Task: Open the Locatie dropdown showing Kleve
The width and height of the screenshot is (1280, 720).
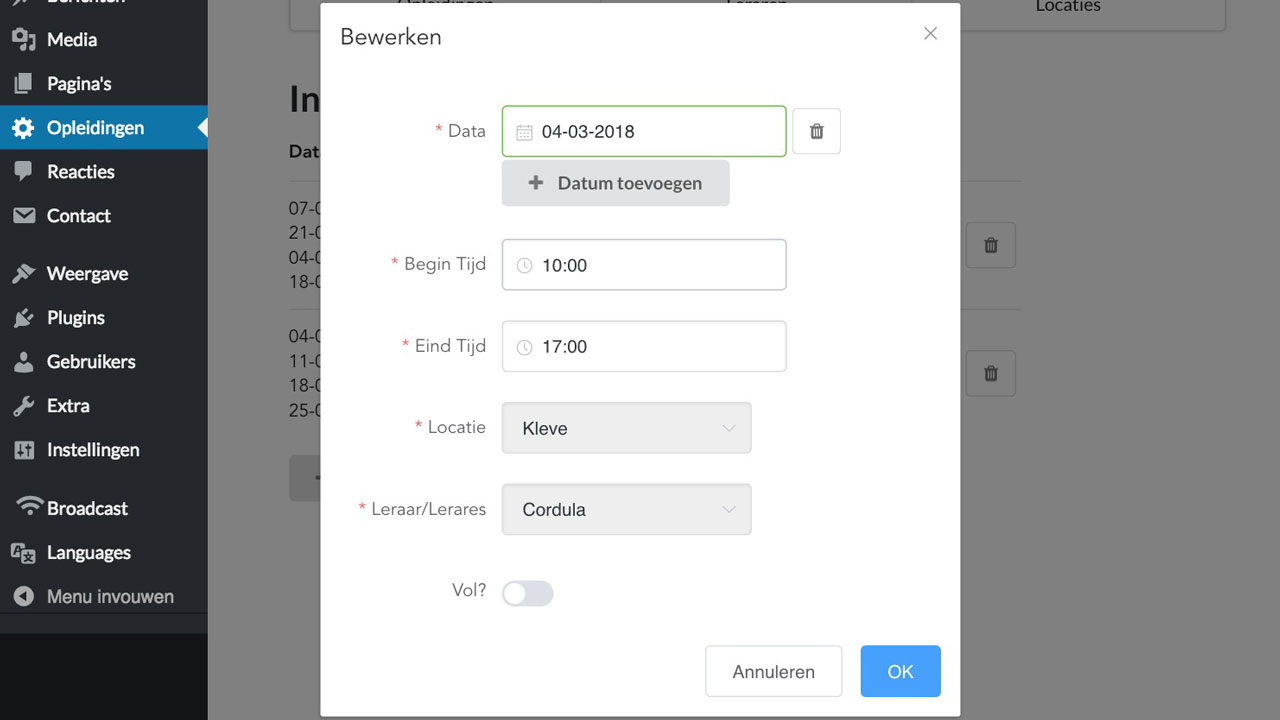Action: point(626,428)
